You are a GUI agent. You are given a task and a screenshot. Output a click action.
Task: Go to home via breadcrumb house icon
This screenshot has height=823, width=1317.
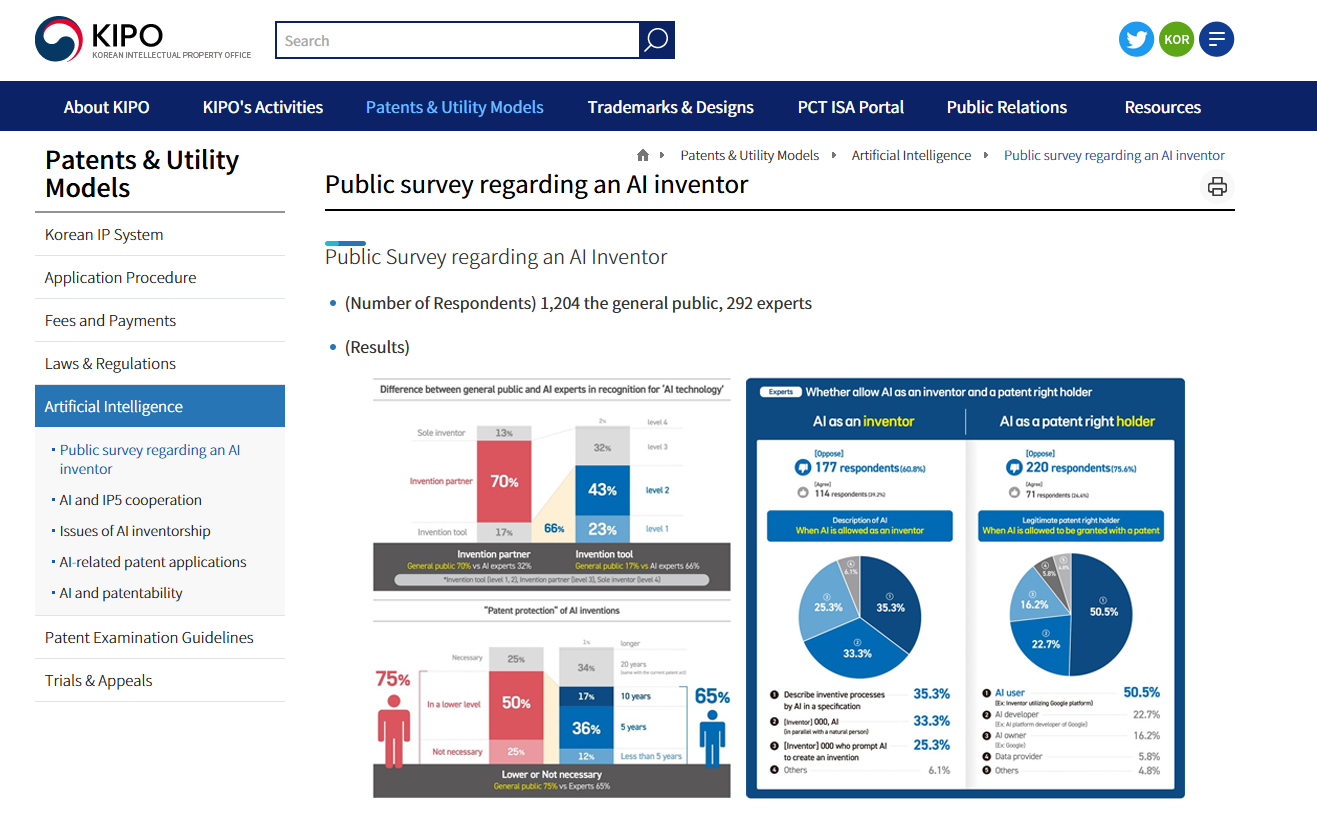click(643, 156)
